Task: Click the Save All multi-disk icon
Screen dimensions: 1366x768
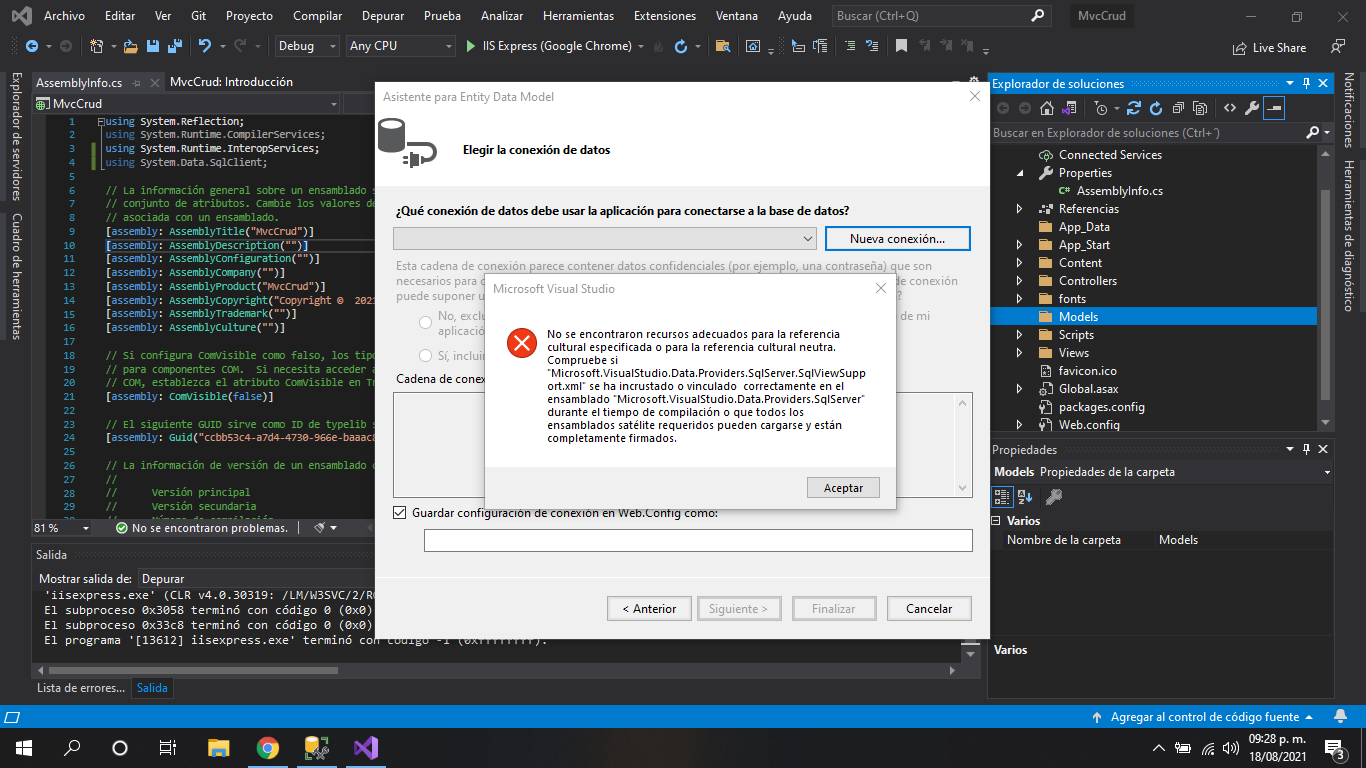Action: (175, 46)
